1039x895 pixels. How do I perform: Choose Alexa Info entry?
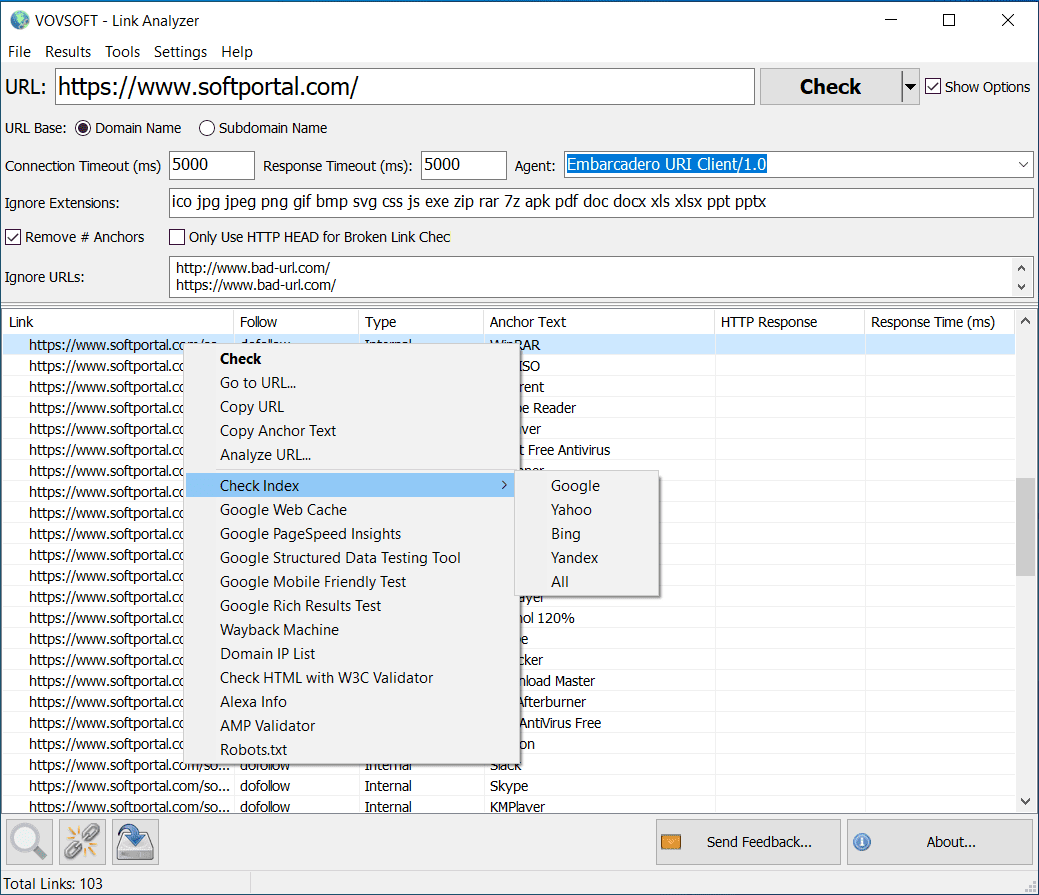click(350, 702)
